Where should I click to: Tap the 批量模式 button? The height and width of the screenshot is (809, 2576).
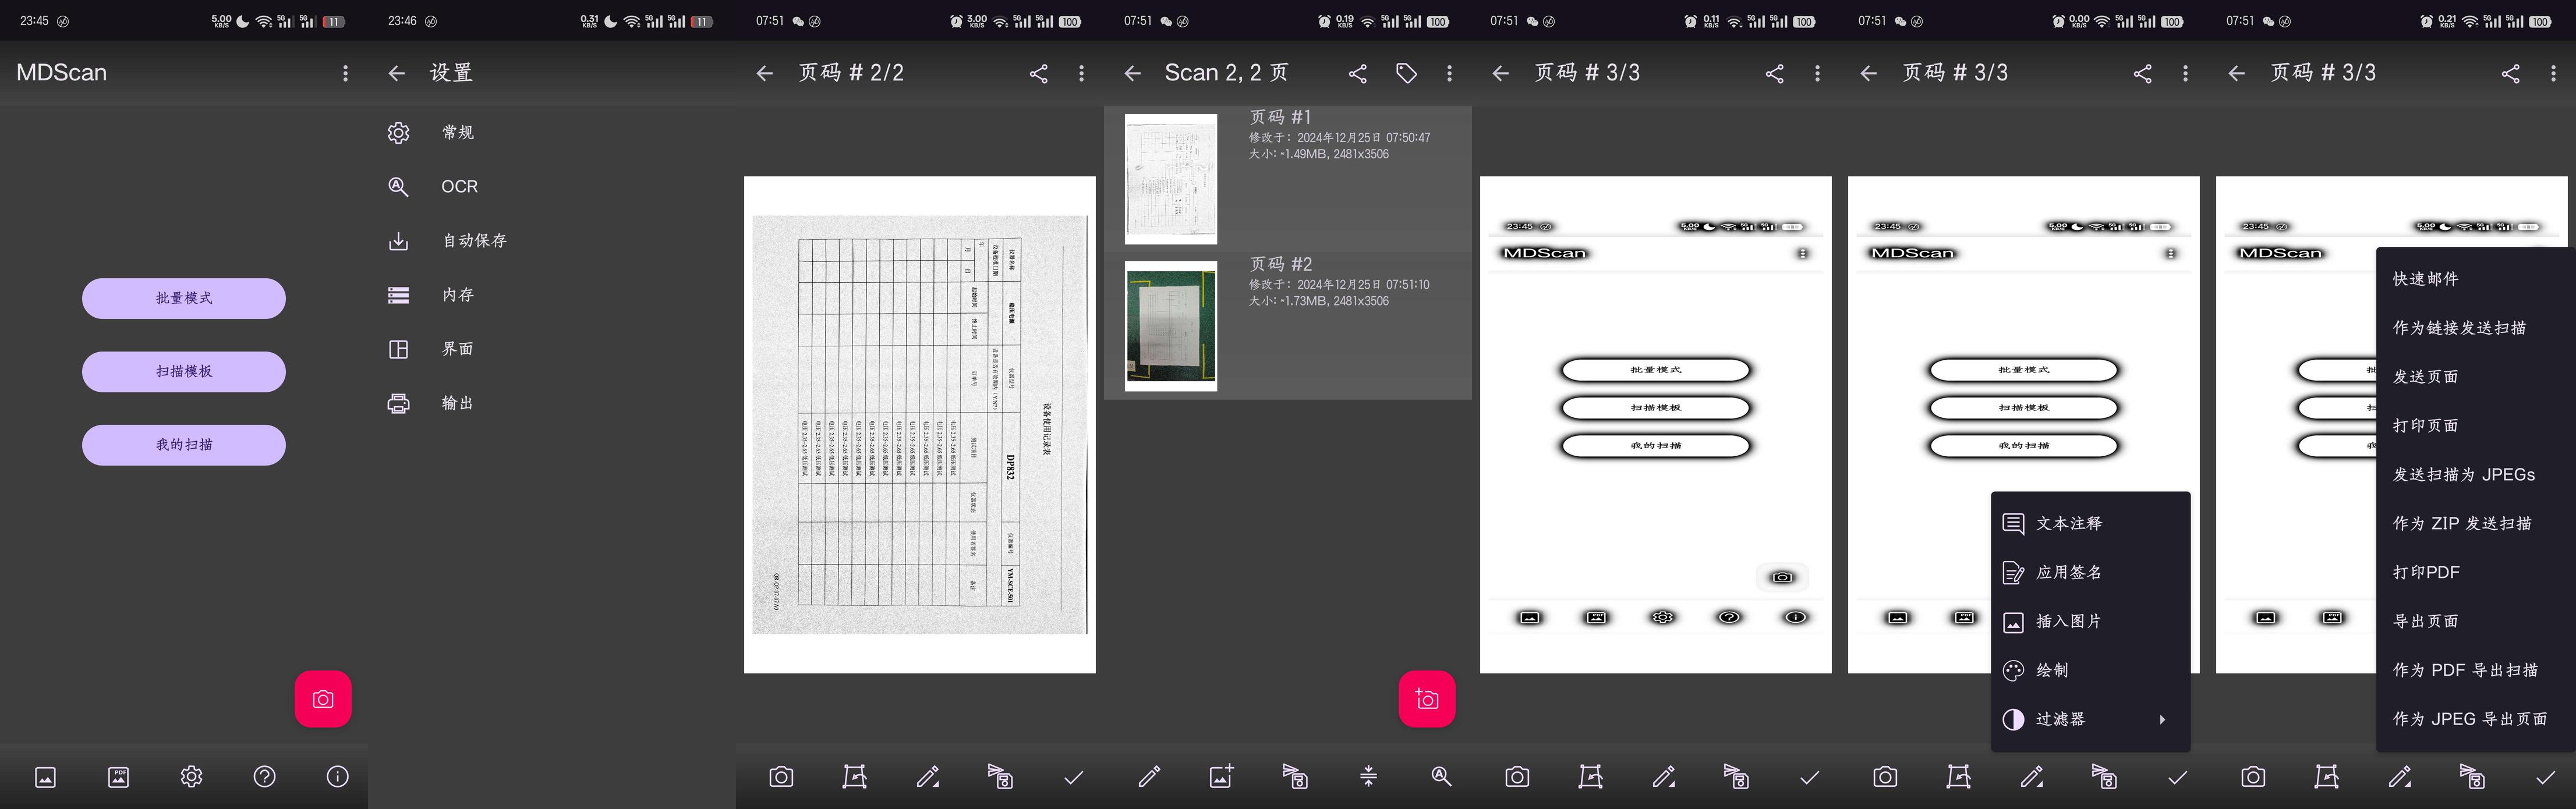click(x=184, y=298)
